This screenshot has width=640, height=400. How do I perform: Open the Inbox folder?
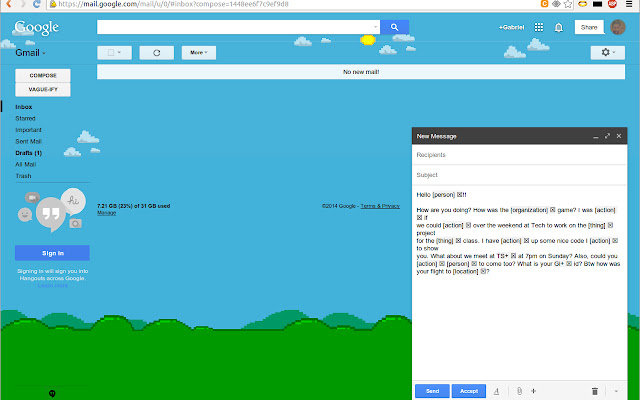click(24, 107)
